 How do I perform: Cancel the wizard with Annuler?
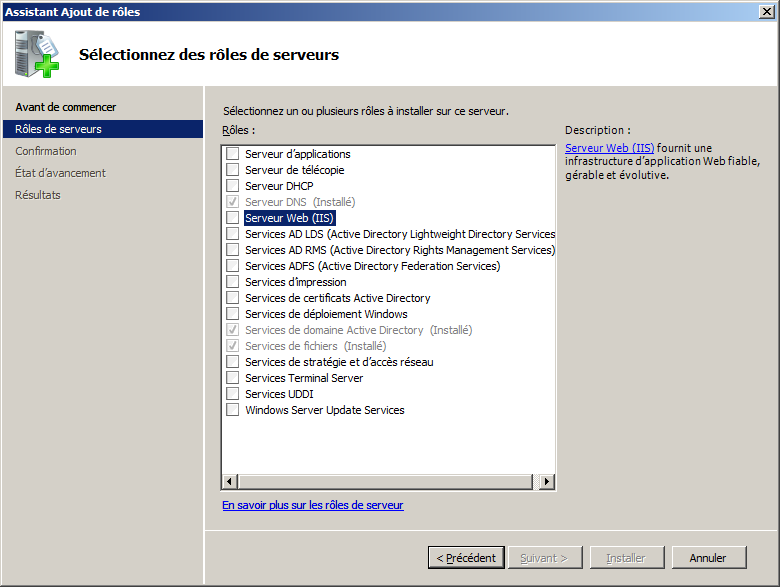click(708, 558)
